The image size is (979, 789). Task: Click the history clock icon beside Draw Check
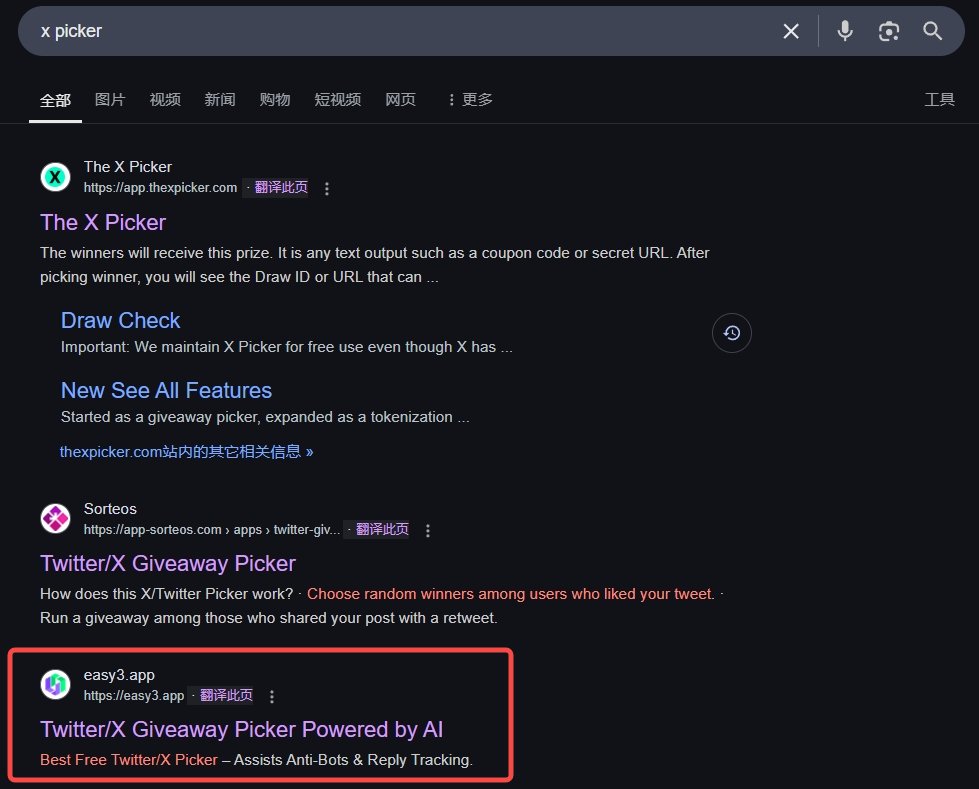point(732,333)
